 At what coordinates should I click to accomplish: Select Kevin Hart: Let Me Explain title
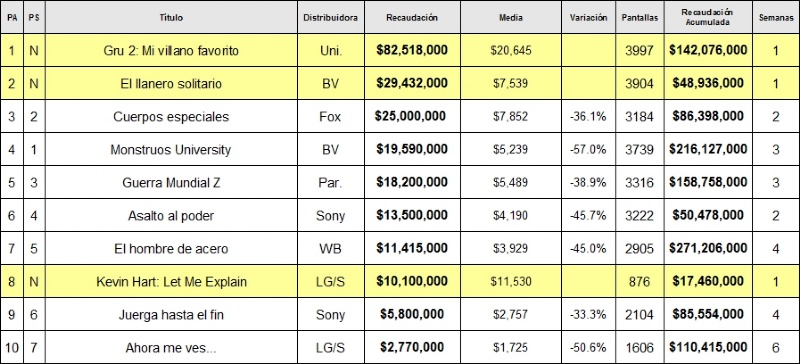click(171, 281)
